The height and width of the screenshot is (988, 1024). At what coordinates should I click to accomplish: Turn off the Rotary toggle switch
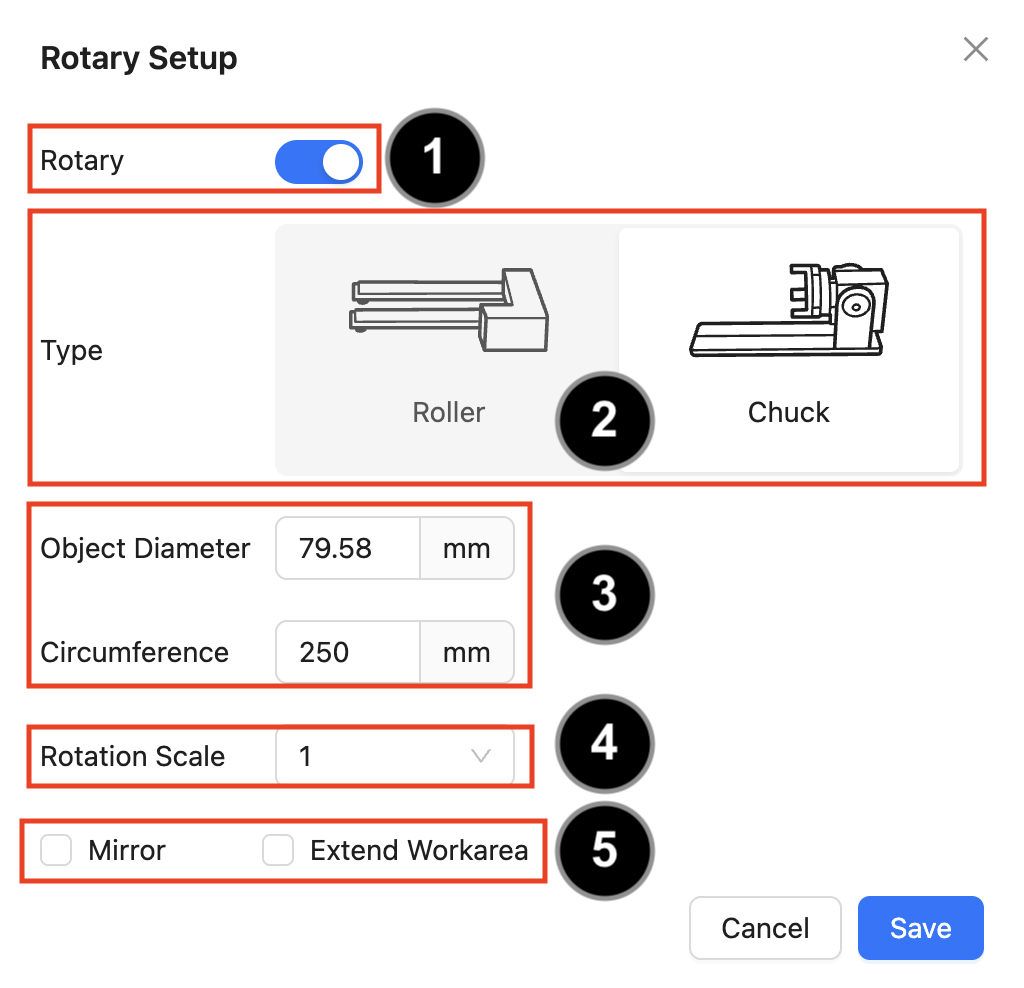coord(319,162)
